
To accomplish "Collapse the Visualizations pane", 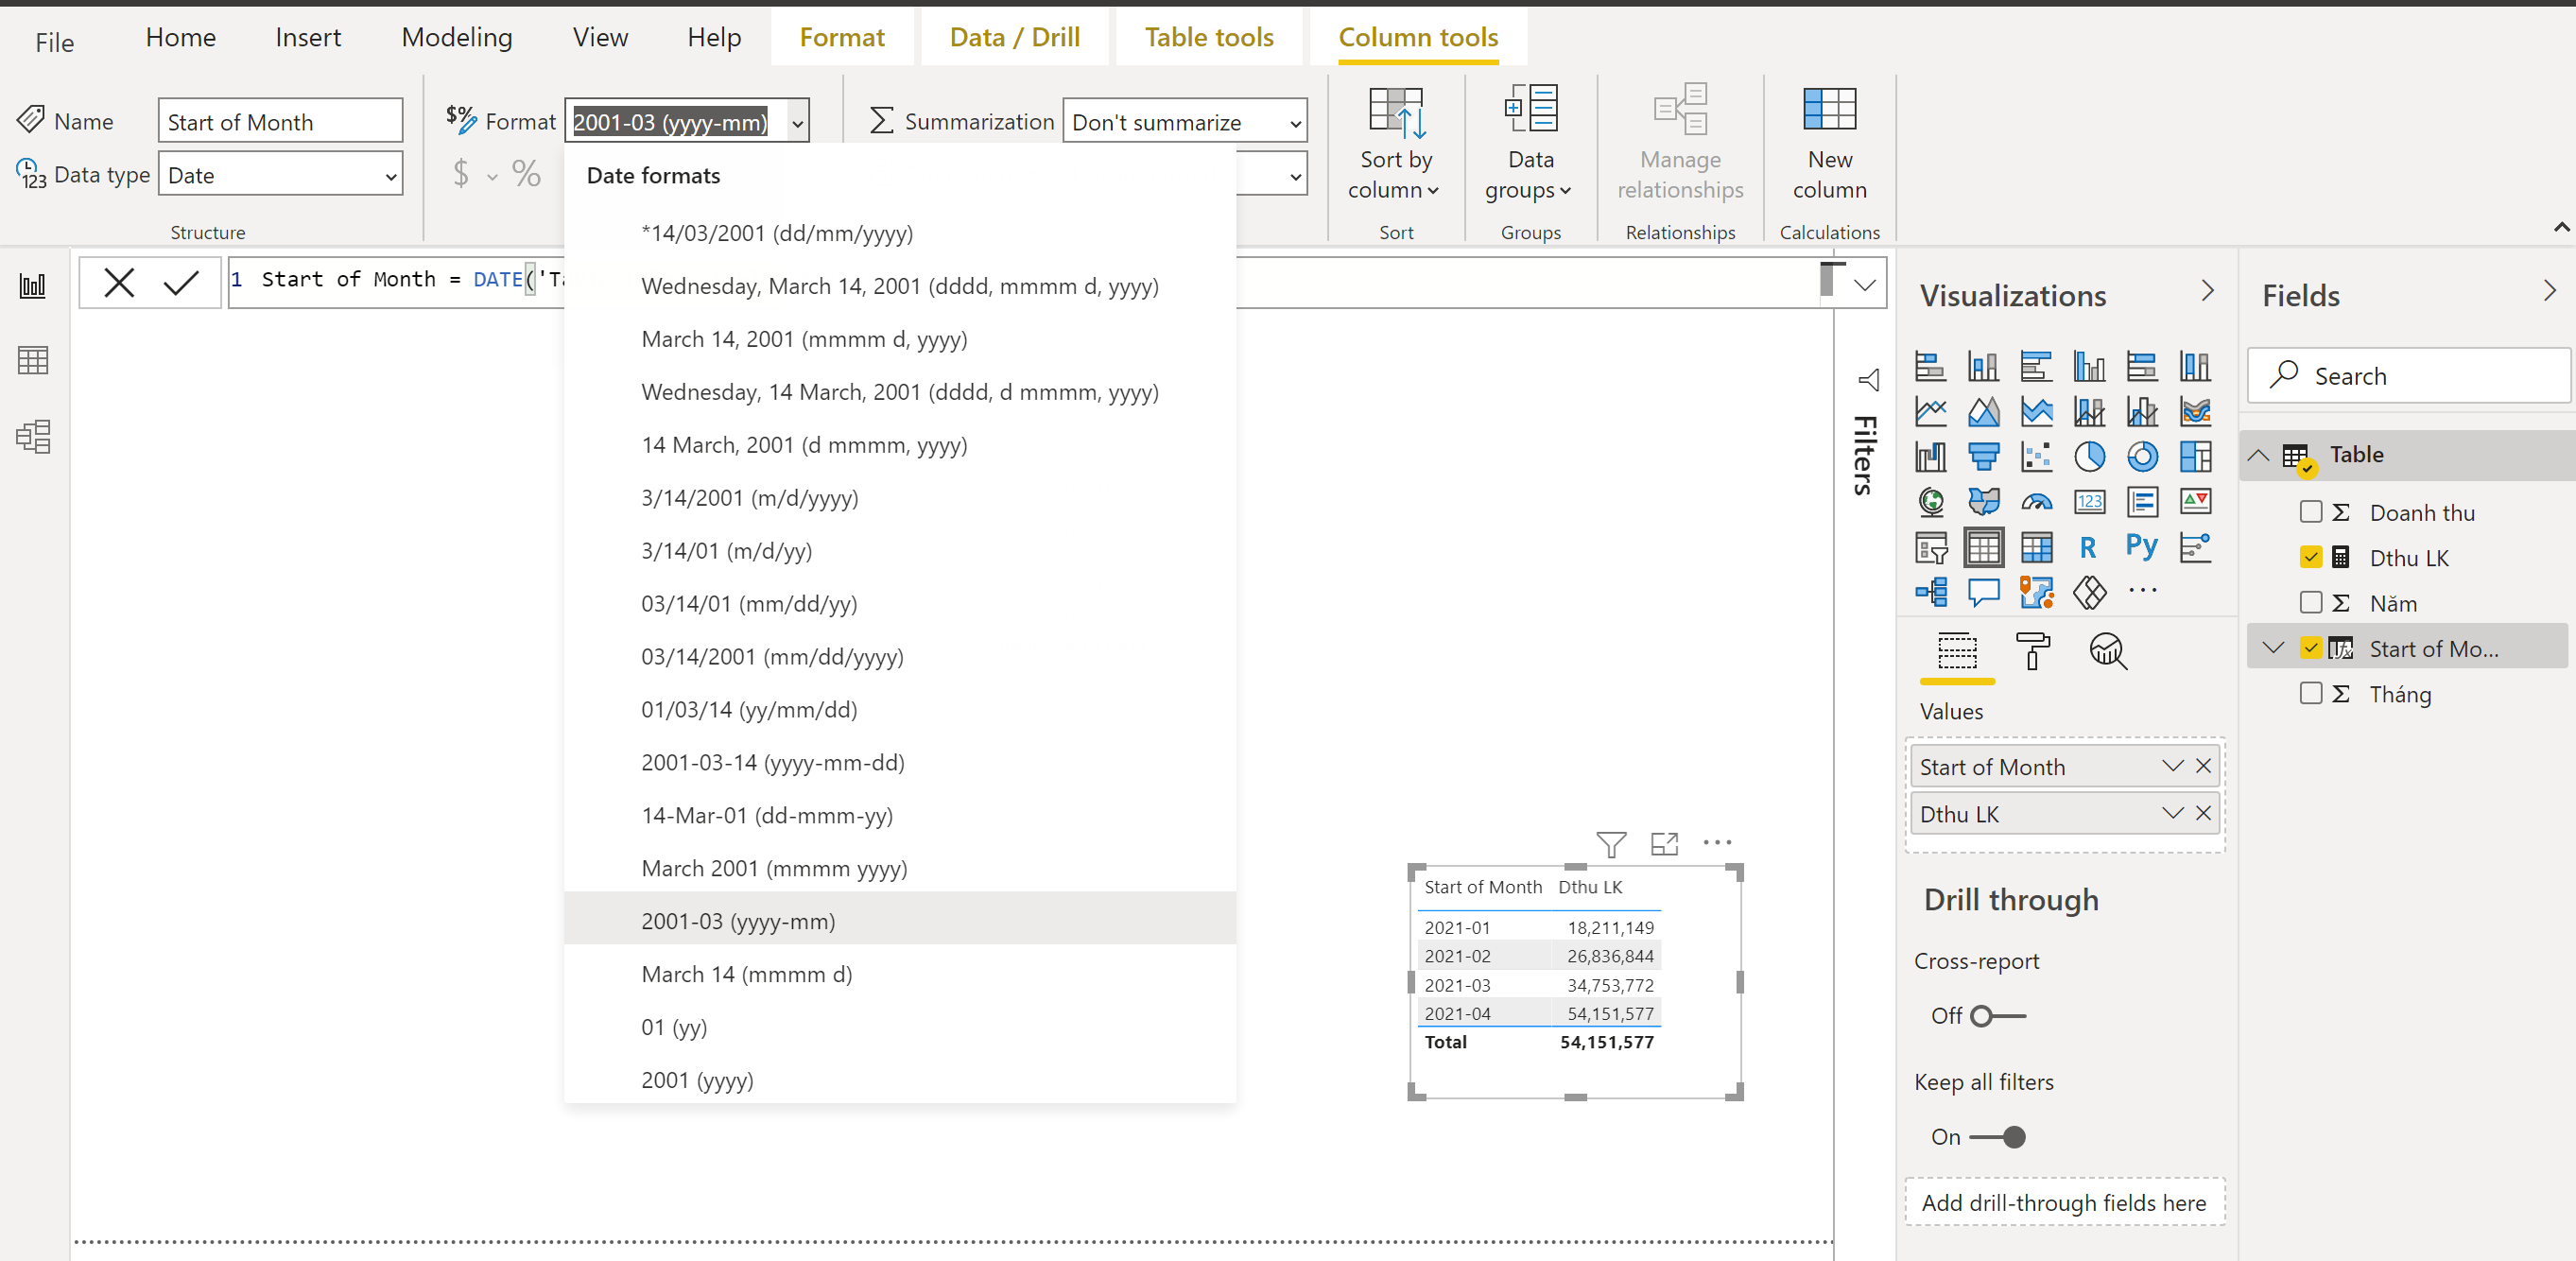I will pyautogui.click(x=2207, y=291).
